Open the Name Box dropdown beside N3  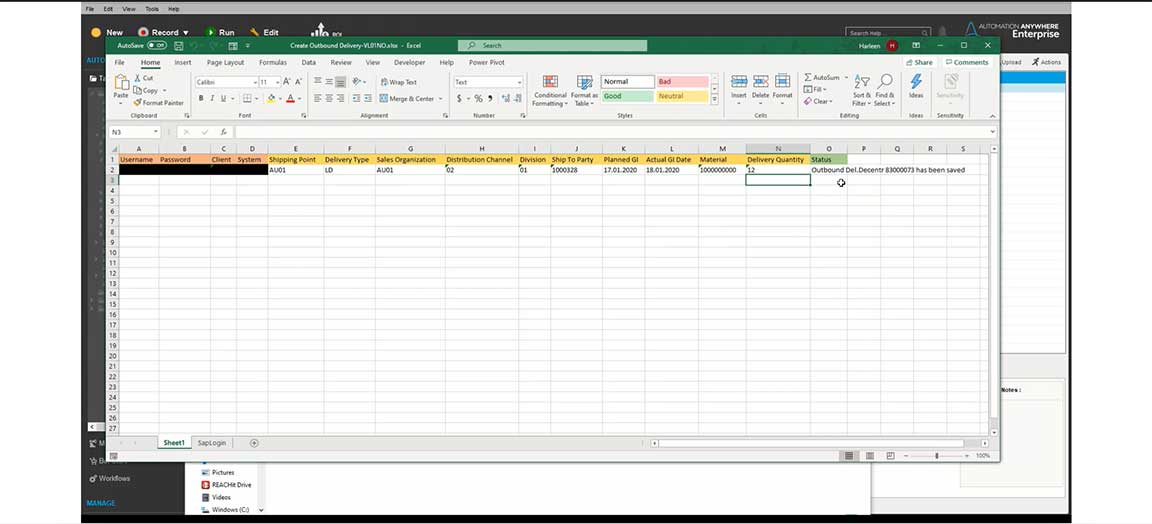coord(156,132)
